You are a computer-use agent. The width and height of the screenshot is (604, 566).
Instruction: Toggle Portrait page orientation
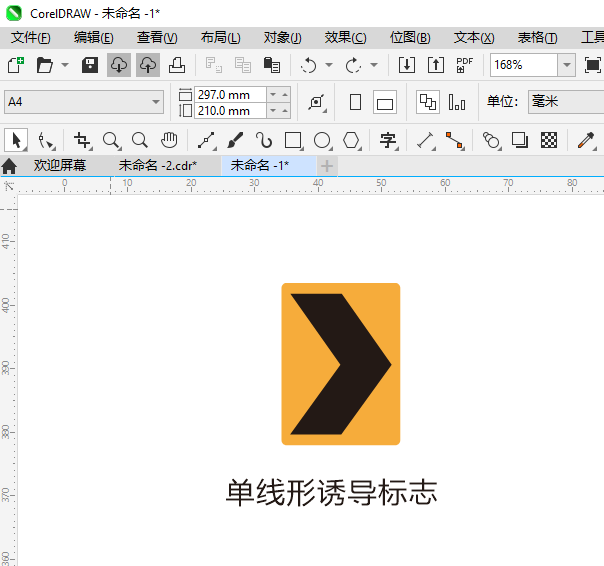(x=355, y=102)
